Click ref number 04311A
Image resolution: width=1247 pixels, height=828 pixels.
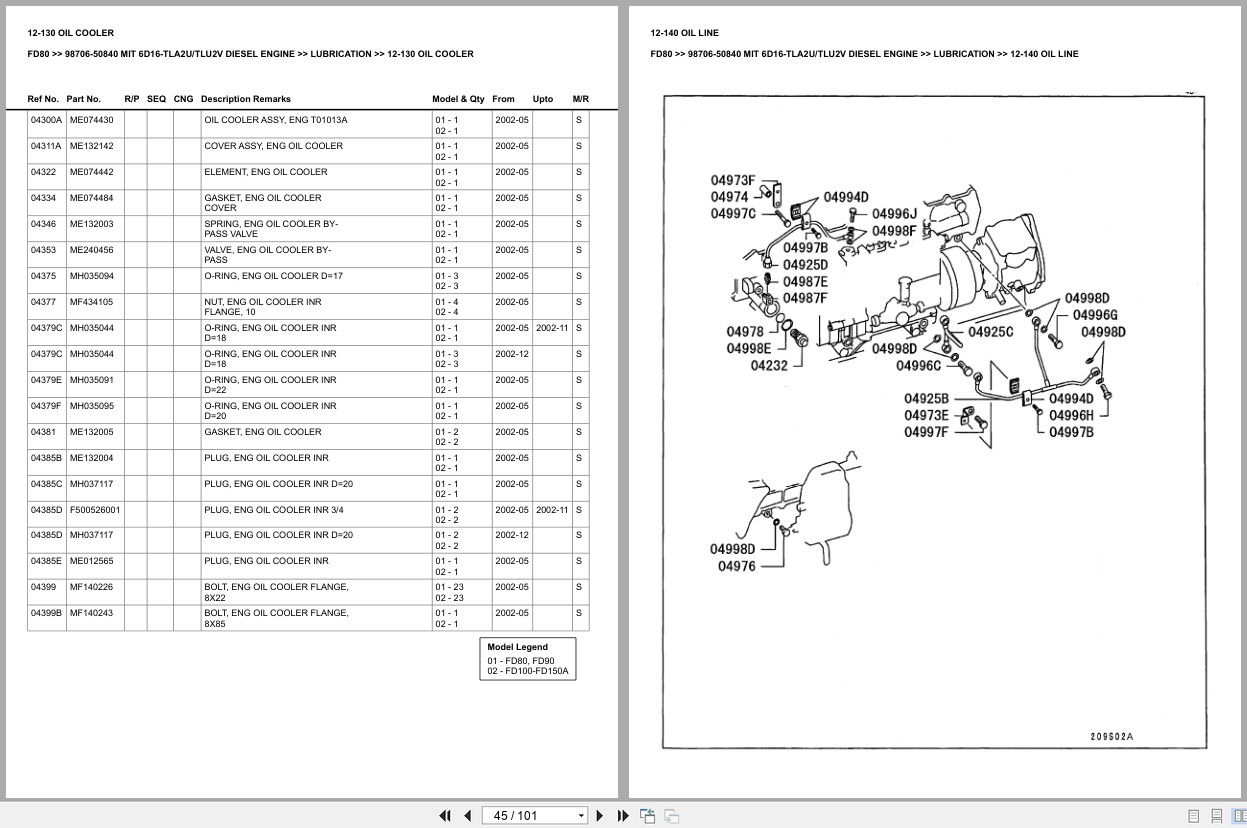(46, 146)
